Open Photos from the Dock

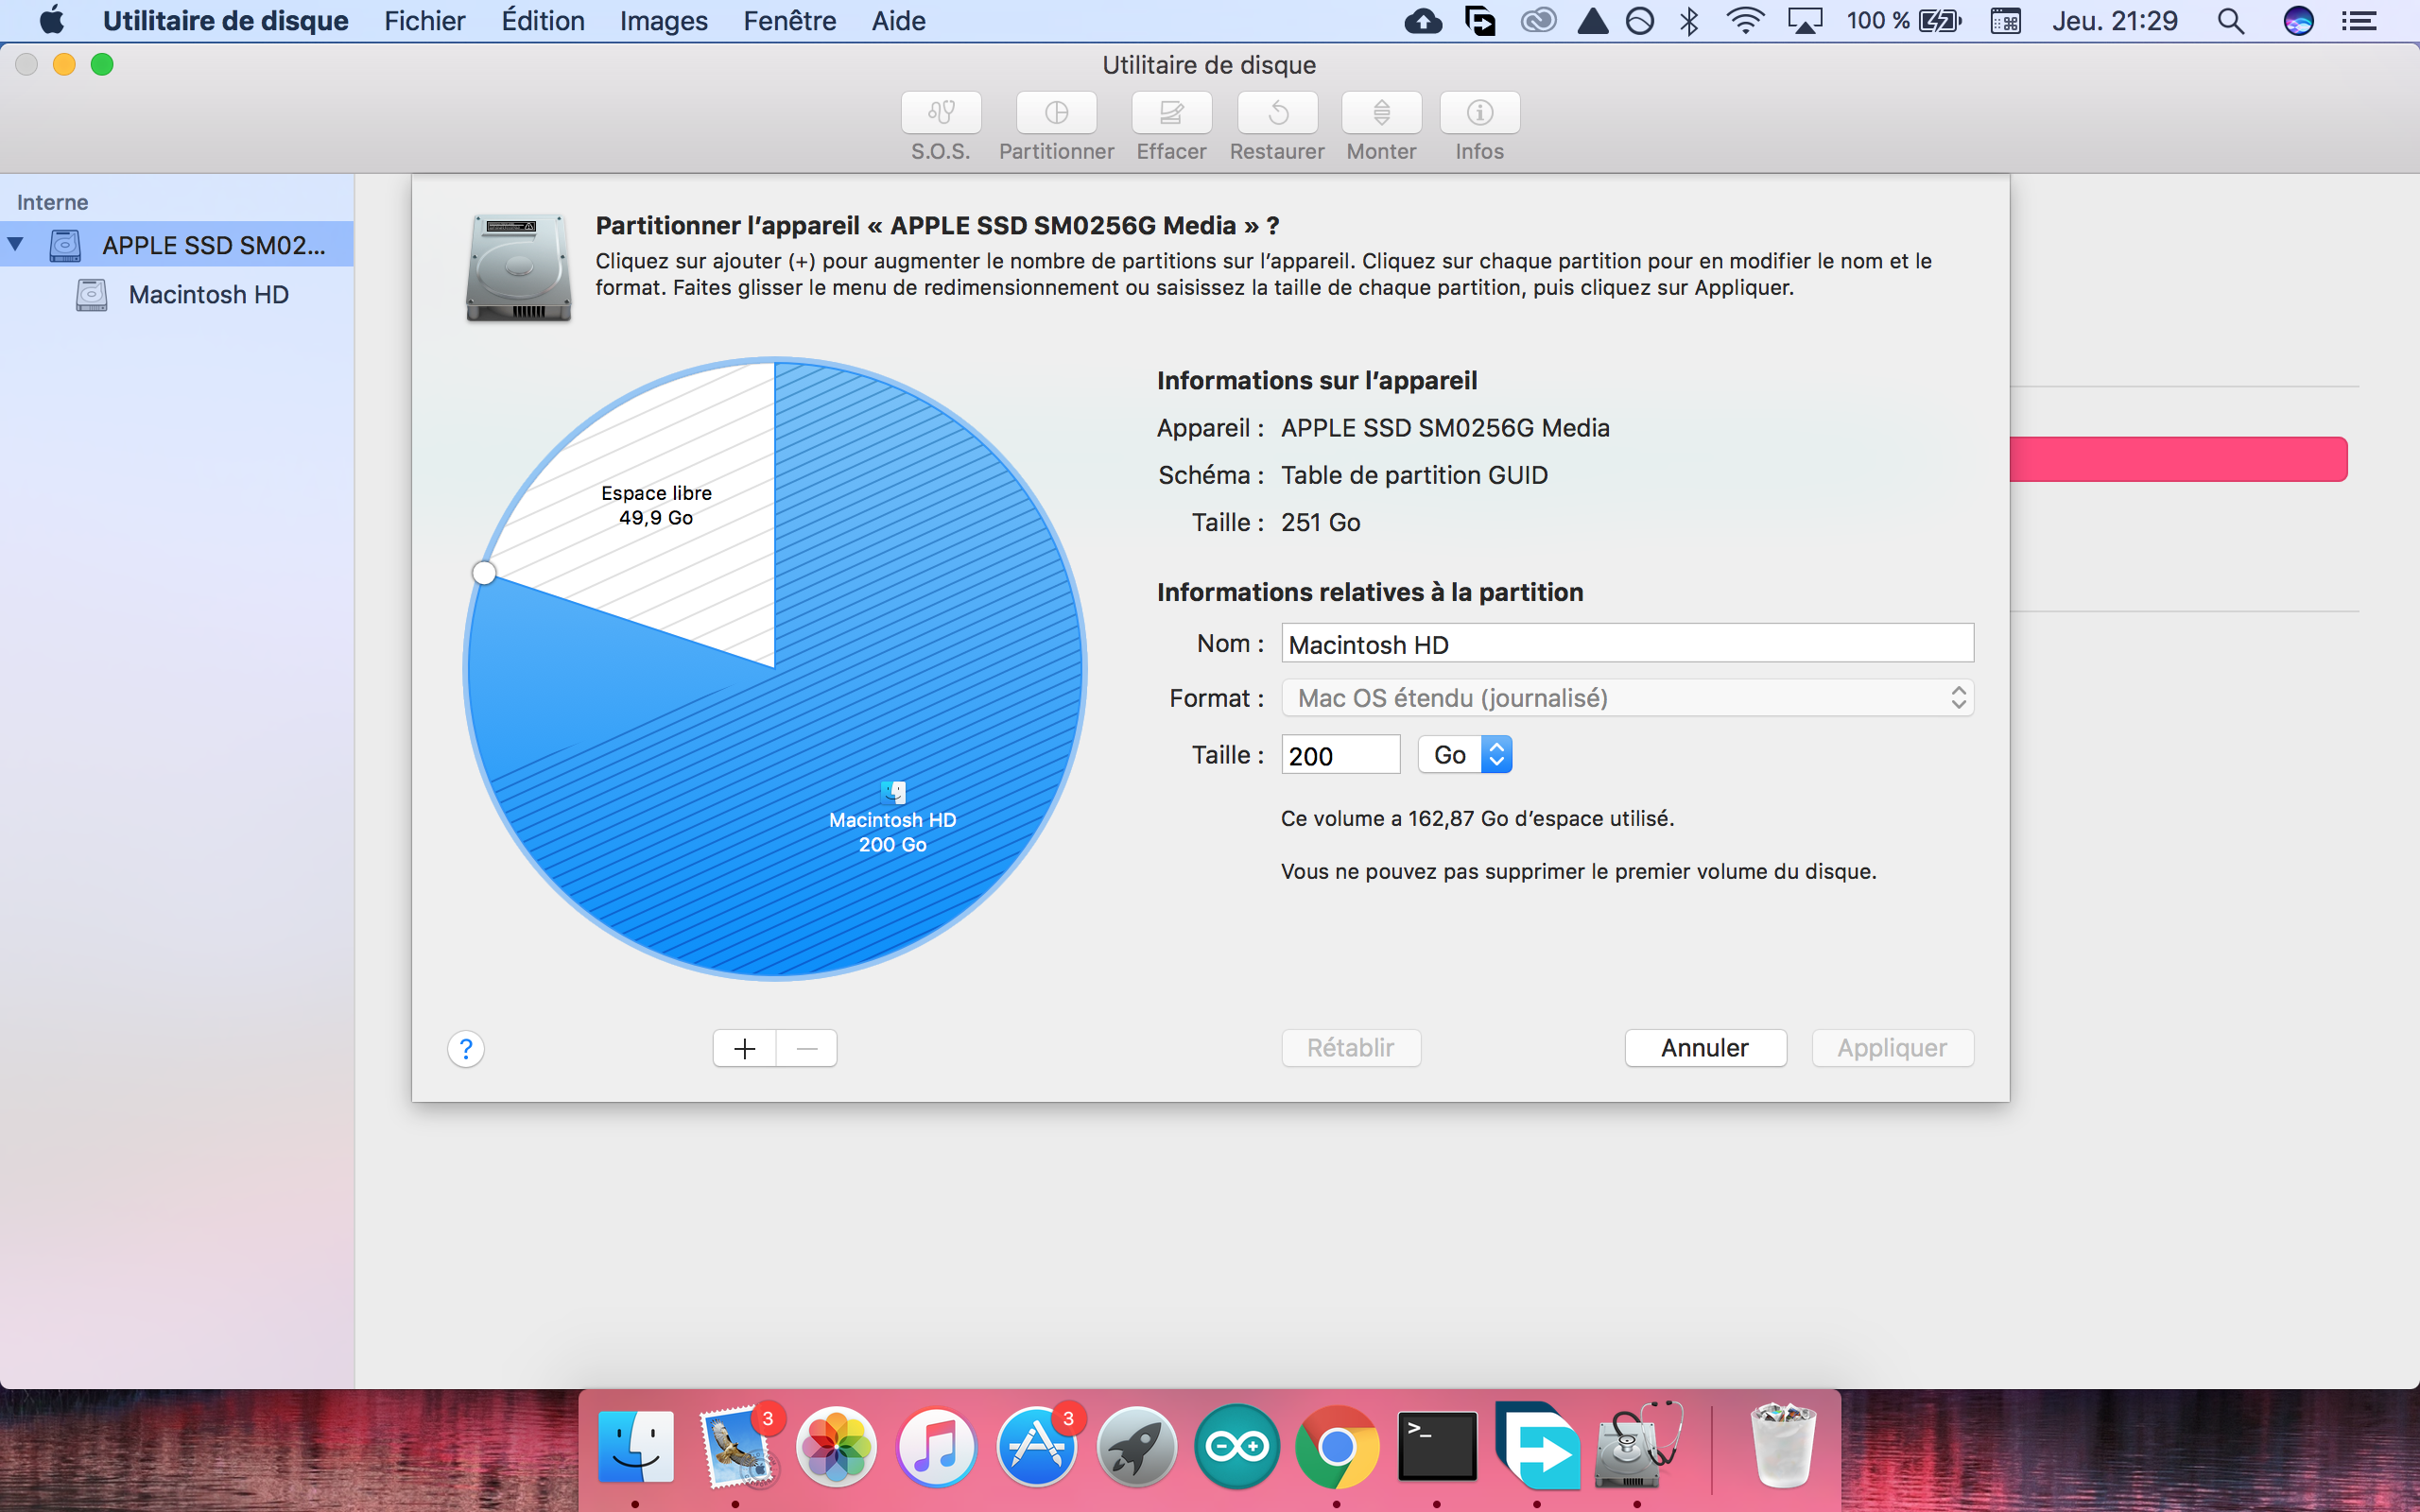click(x=836, y=1446)
